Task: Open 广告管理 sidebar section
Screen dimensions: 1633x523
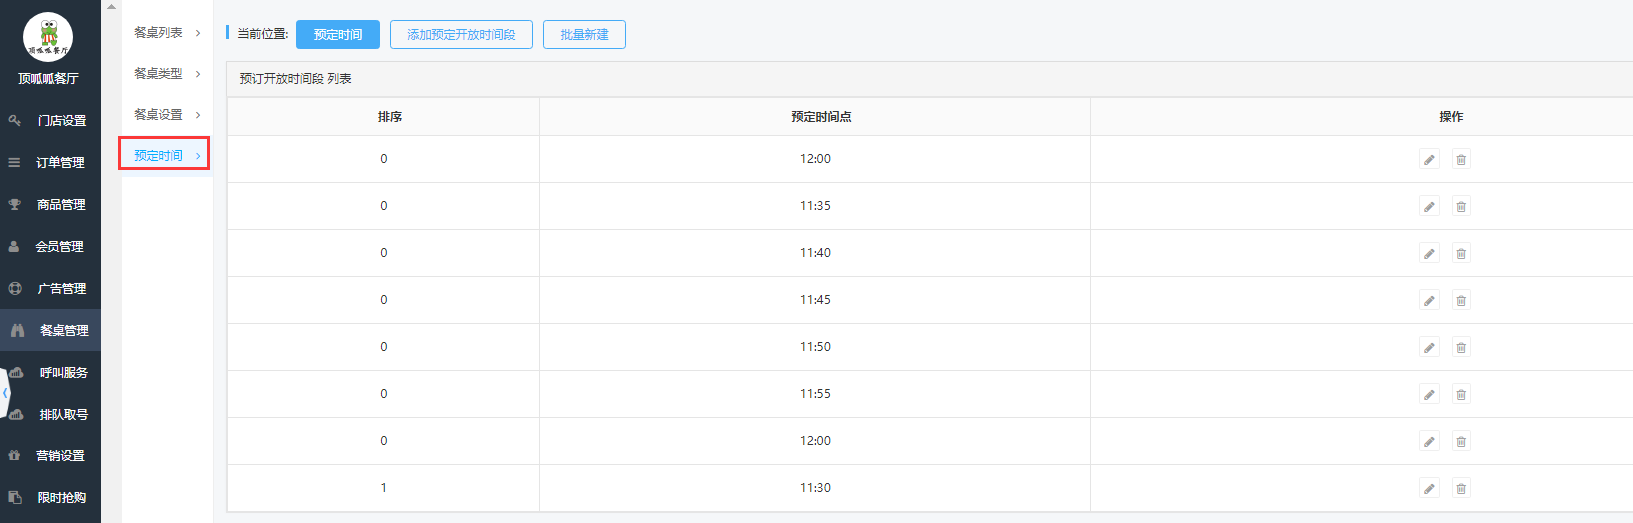Action: pos(50,288)
